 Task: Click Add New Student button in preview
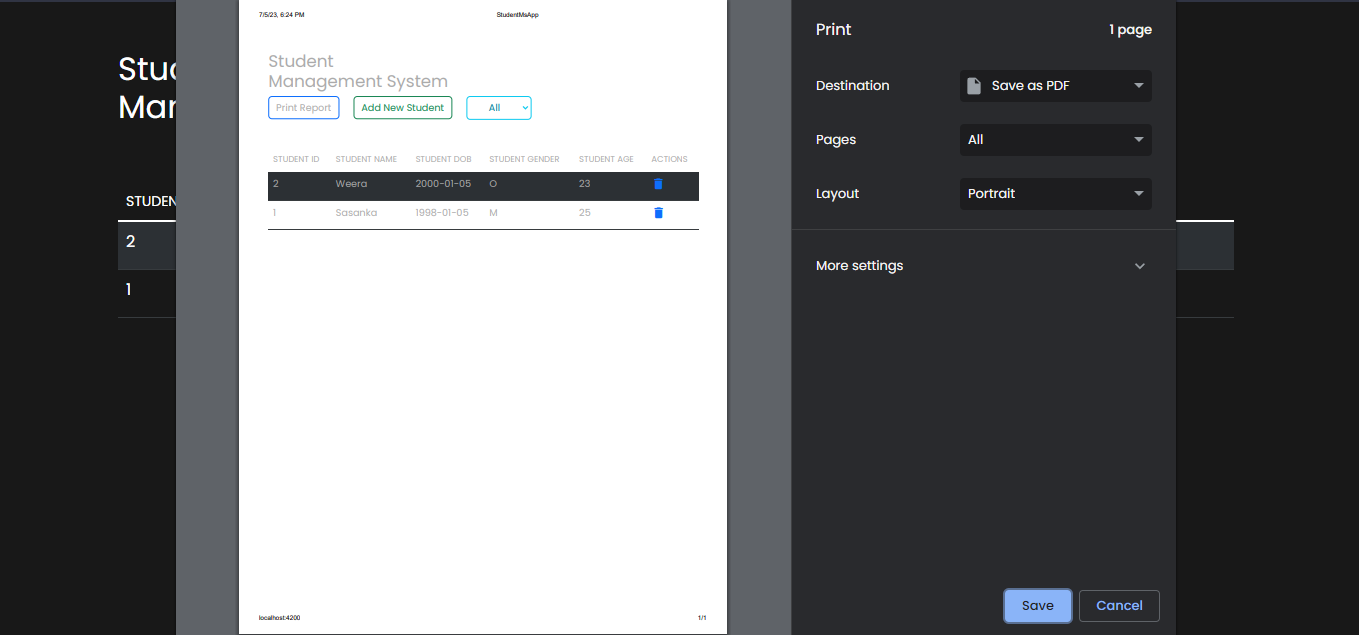click(x=403, y=108)
